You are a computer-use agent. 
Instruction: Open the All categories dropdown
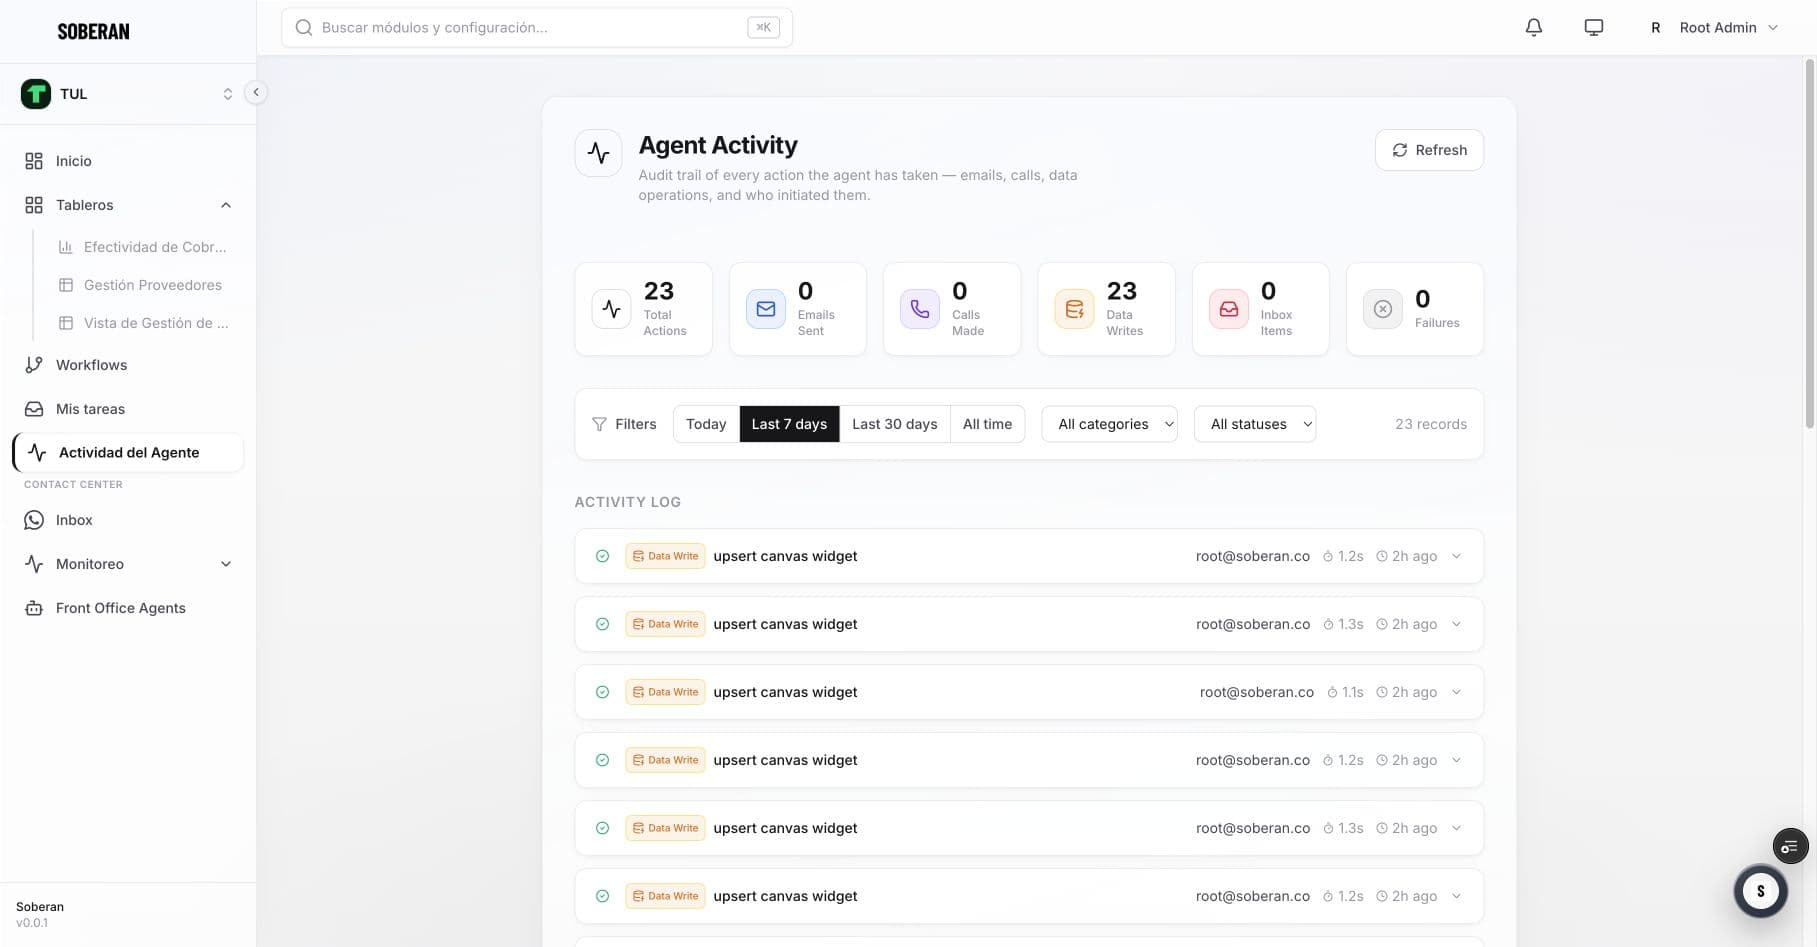coord(1109,424)
